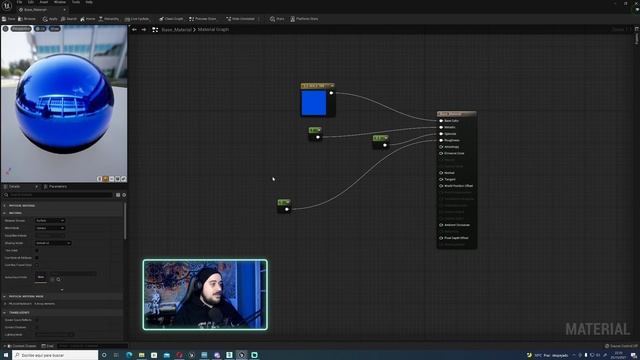This screenshot has width=640, height=360.
Task: Open the Tools menu
Action: [76, 2]
